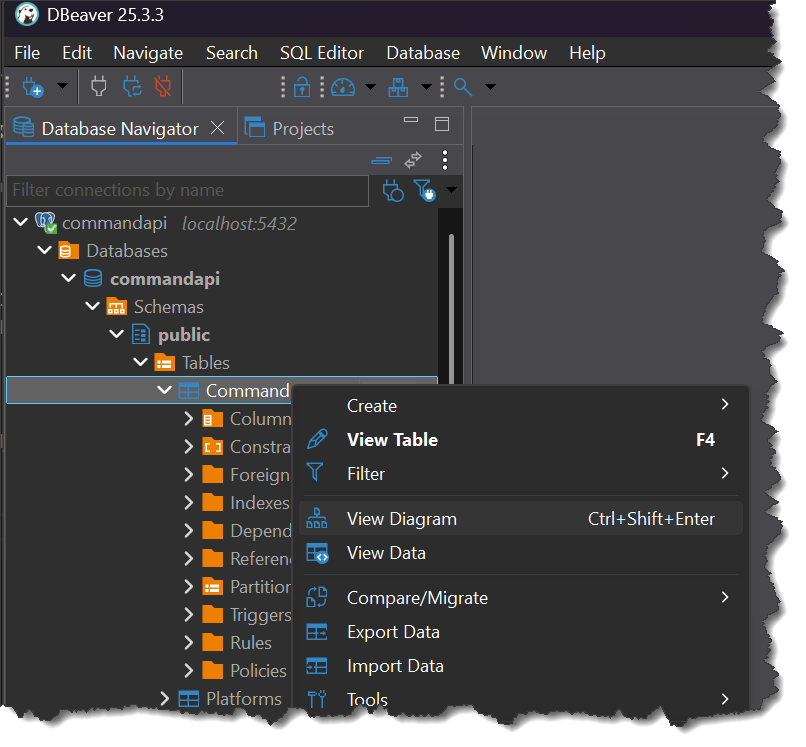Click the Filter connections by name field
The width and height of the screenshot is (806, 747).
pos(187,190)
